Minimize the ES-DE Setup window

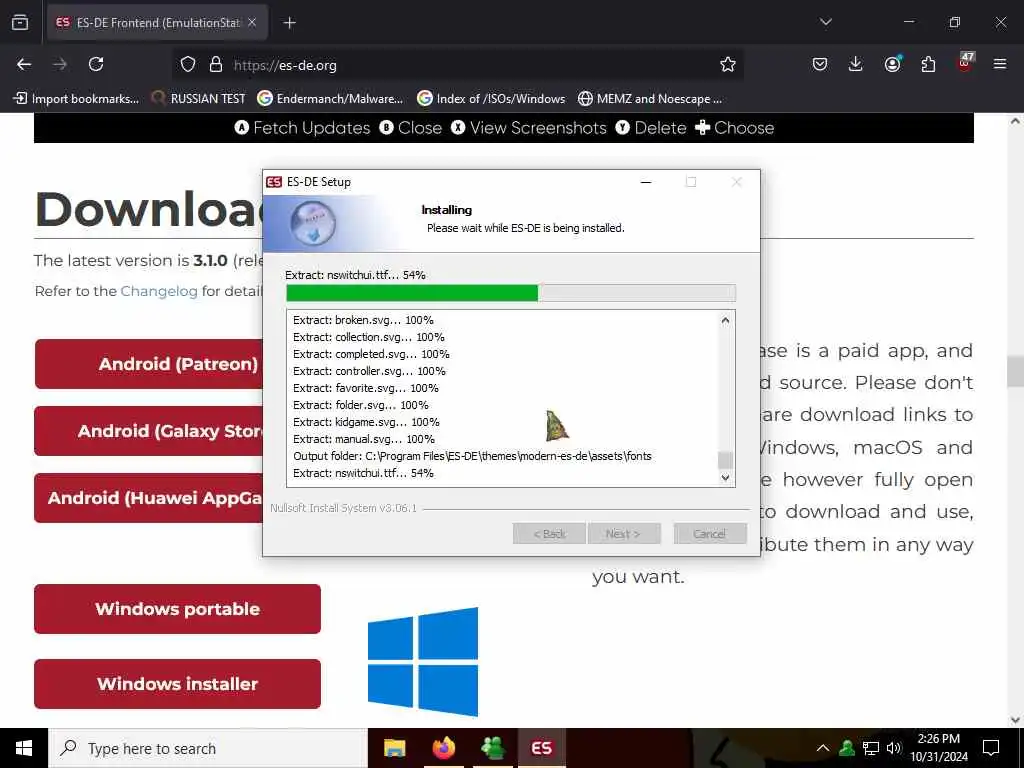pyautogui.click(x=646, y=182)
